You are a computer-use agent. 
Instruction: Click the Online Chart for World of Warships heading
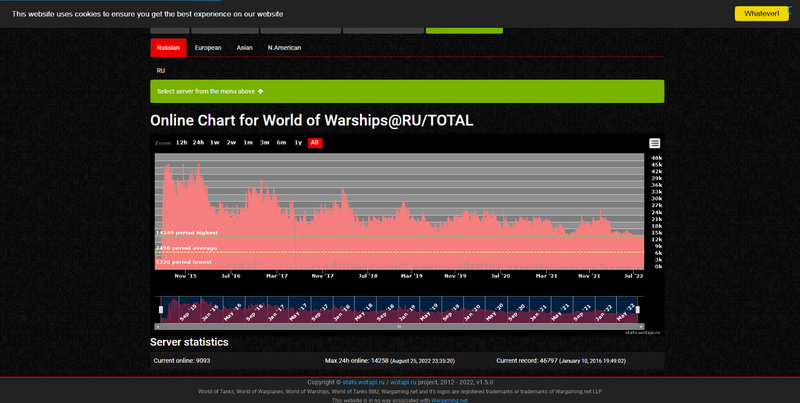311,120
